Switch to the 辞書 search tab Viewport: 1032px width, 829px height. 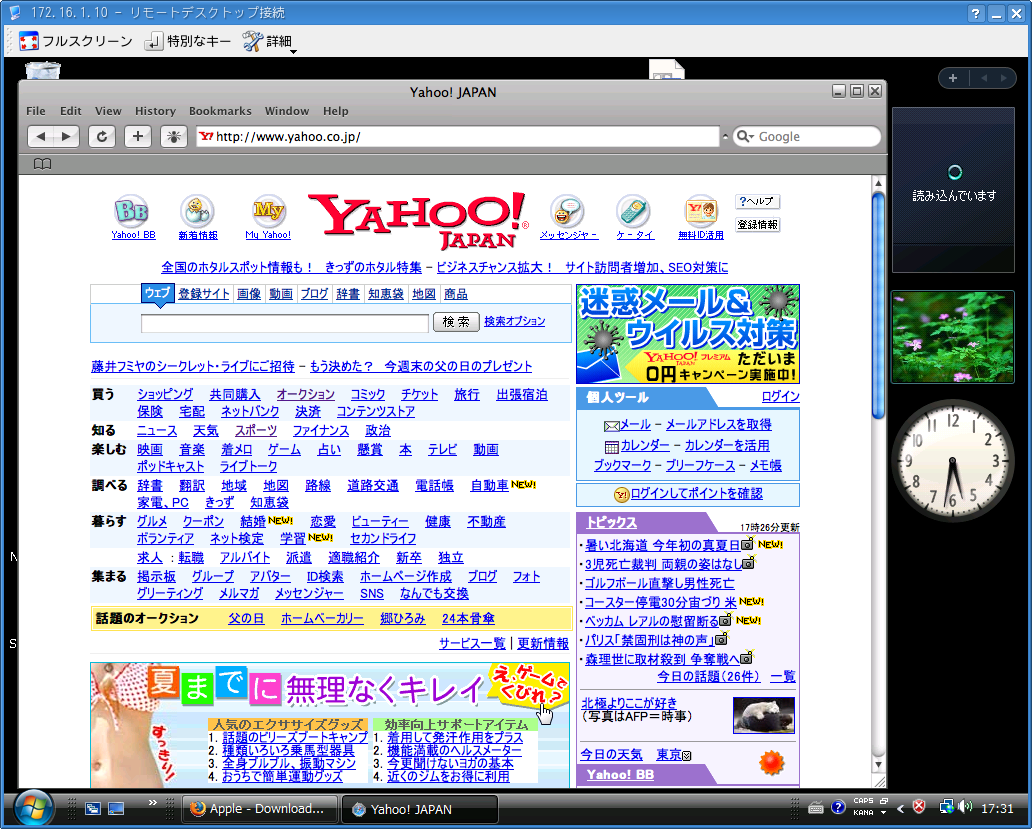tap(348, 294)
